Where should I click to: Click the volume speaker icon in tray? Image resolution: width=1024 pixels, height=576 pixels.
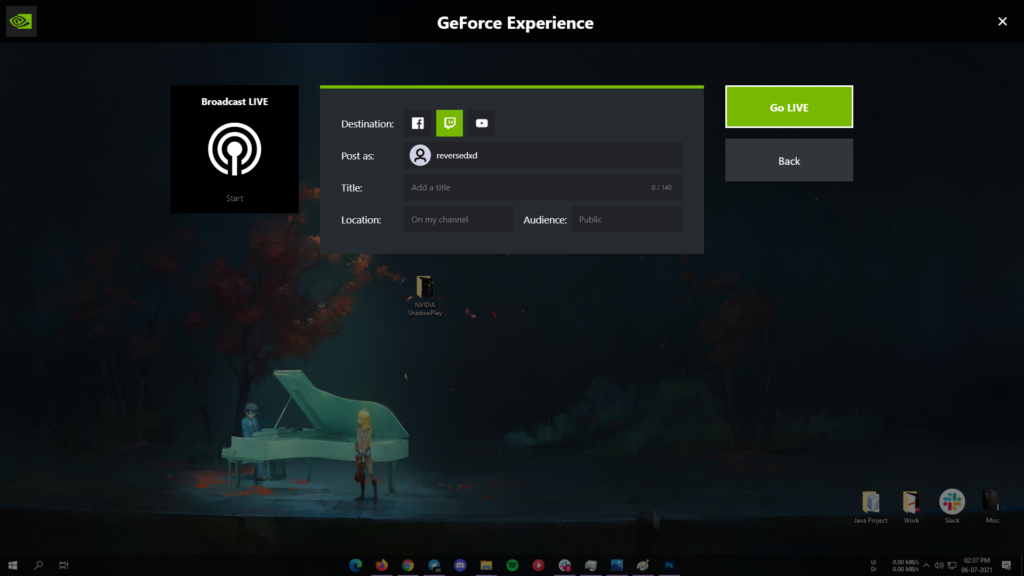[939, 565]
